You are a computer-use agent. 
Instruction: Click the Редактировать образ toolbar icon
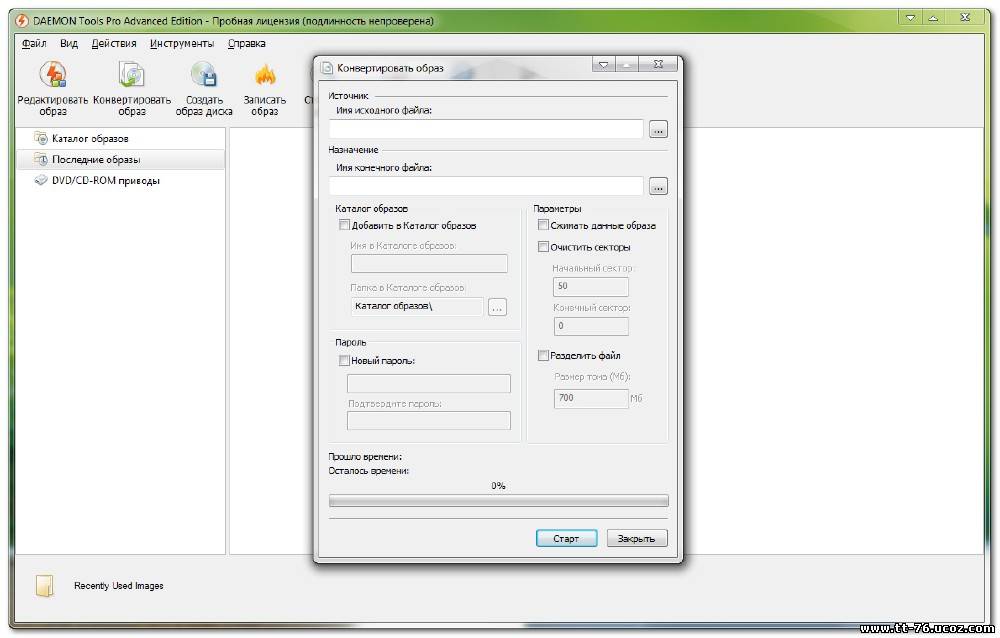53,75
